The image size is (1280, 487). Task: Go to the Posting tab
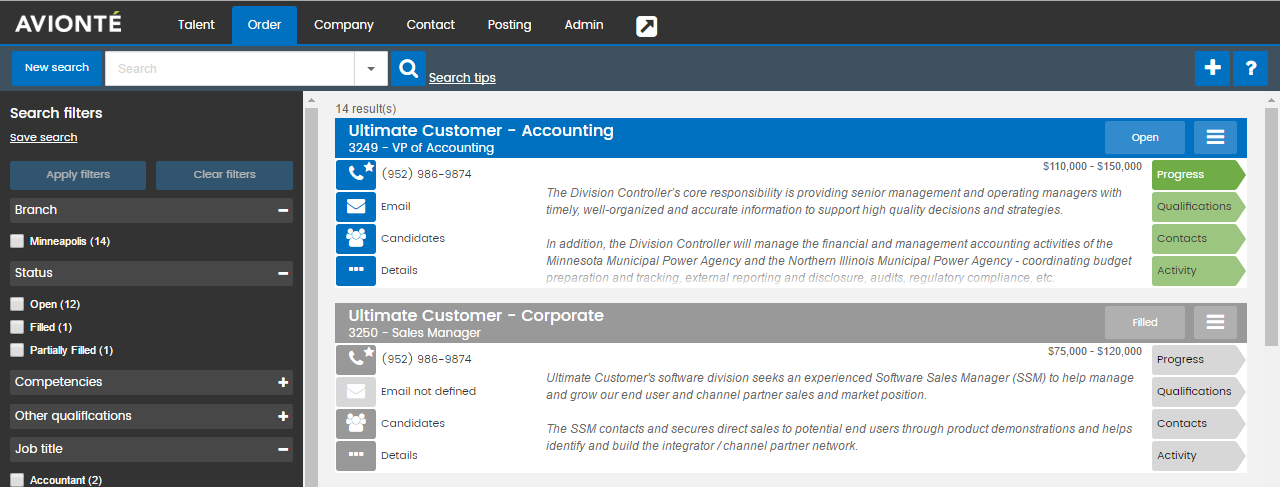(509, 25)
